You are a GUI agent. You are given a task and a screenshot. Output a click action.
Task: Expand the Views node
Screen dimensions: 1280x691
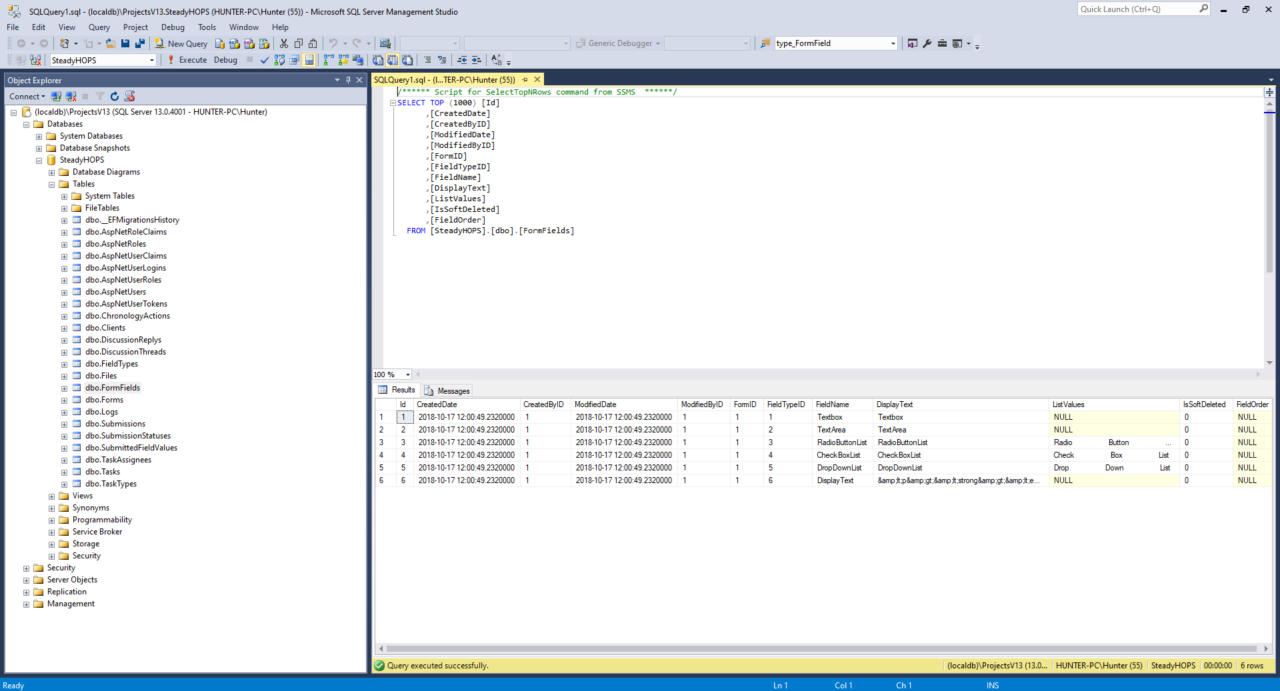(51, 495)
